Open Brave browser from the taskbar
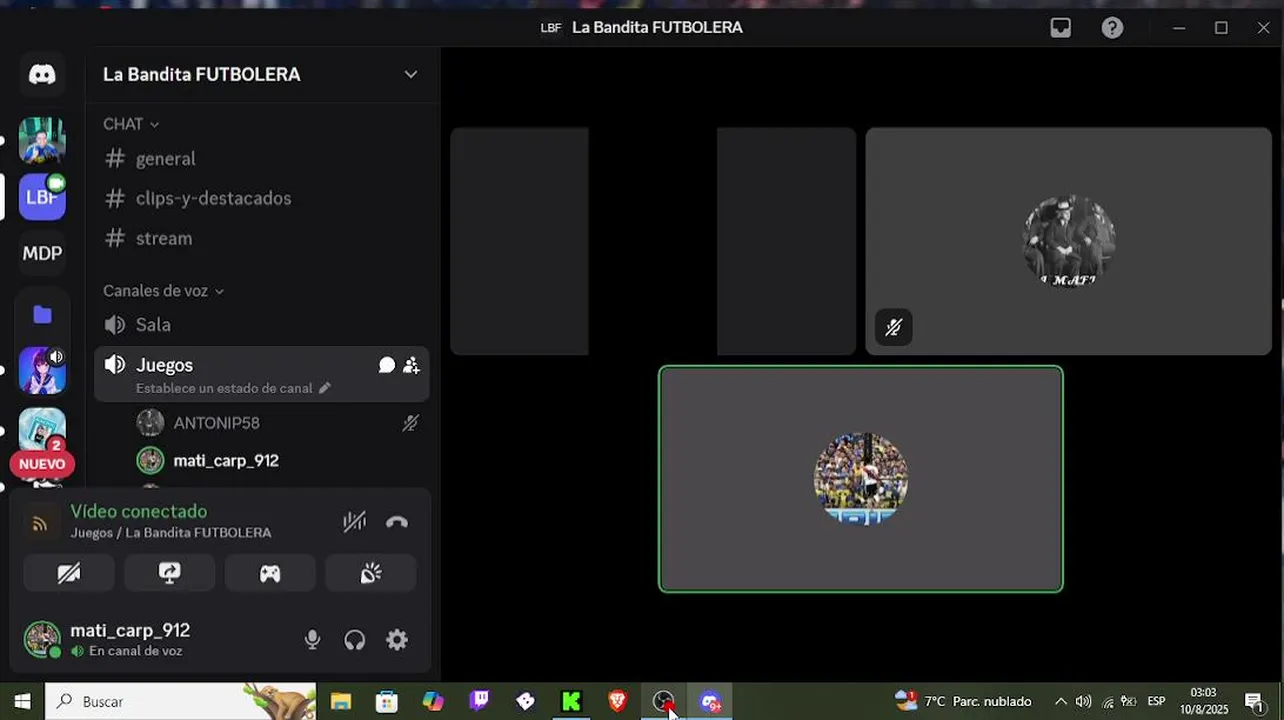This screenshot has width=1284, height=720. click(618, 702)
